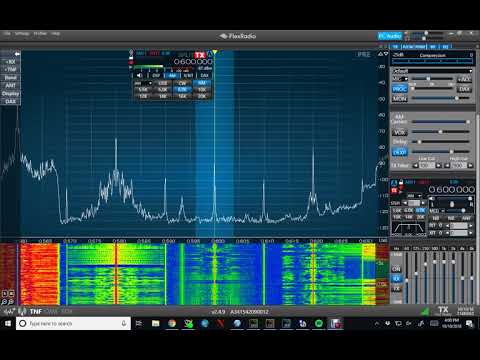
Task: Toggle the DEXP button
Action: click(399, 152)
